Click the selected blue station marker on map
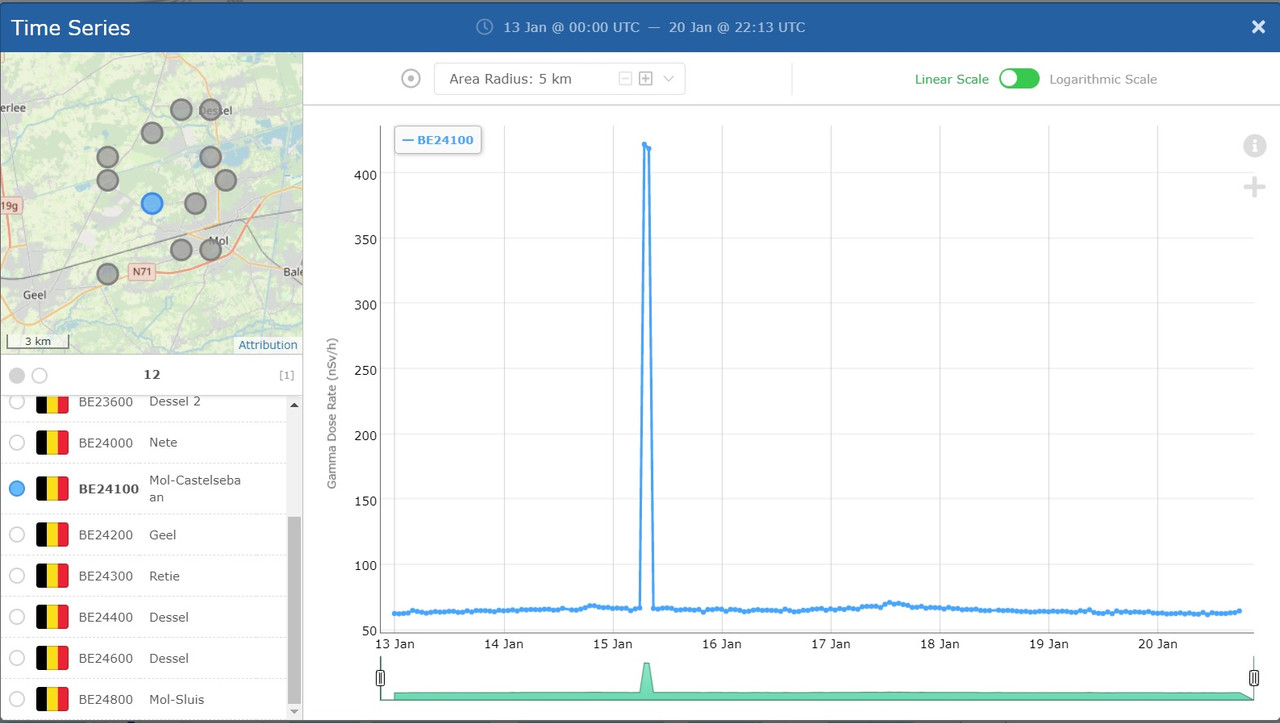The height and width of the screenshot is (723, 1280). [151, 204]
